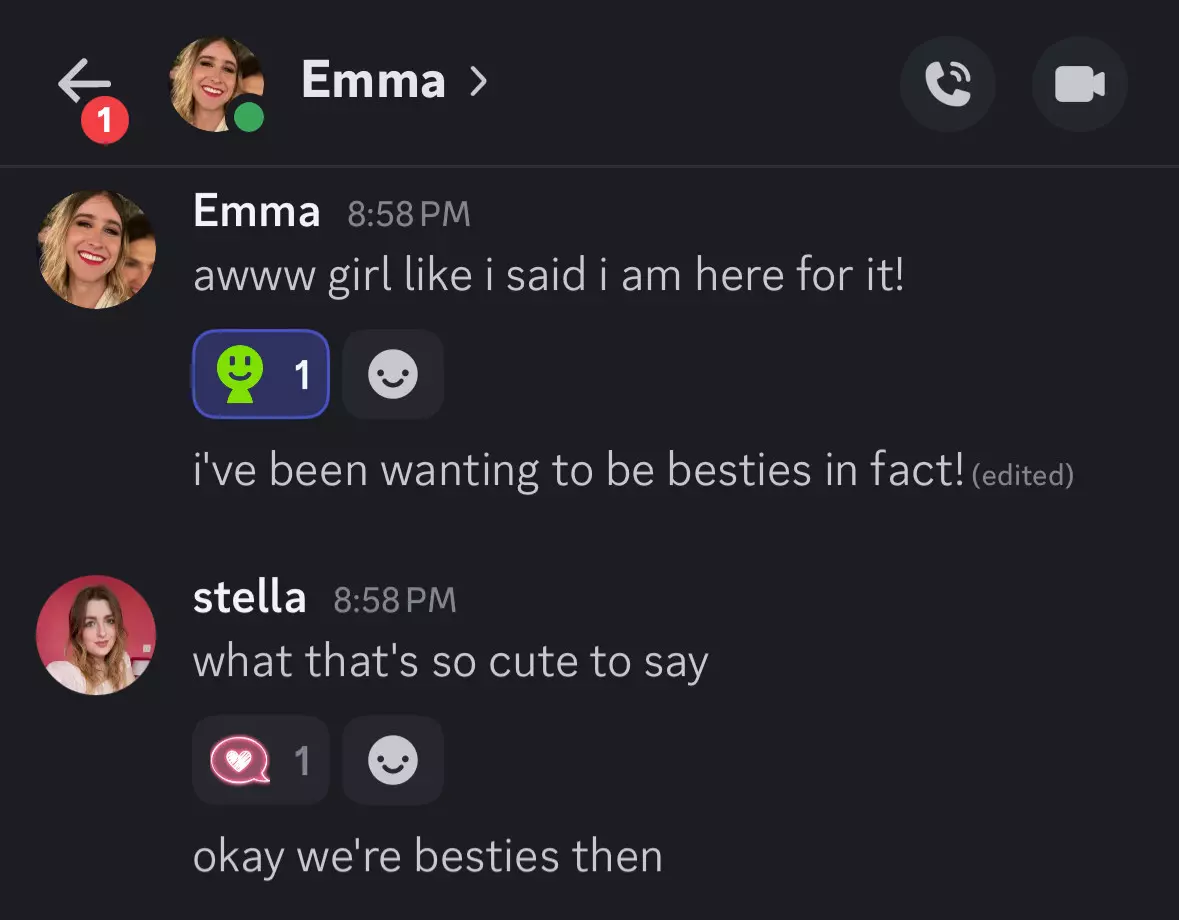Image resolution: width=1179 pixels, height=920 pixels.
Task: Start a voice call with Emma
Action: coord(947,84)
